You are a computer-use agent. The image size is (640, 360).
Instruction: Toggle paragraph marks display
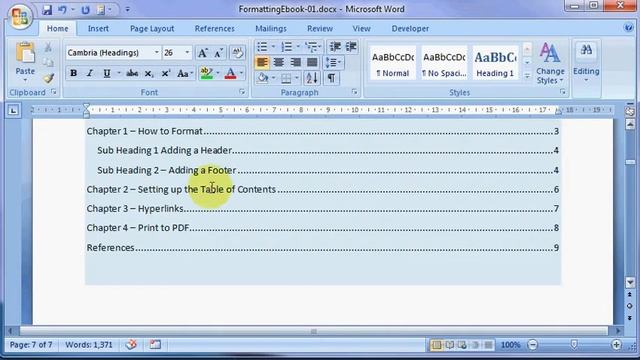[x=331, y=78]
